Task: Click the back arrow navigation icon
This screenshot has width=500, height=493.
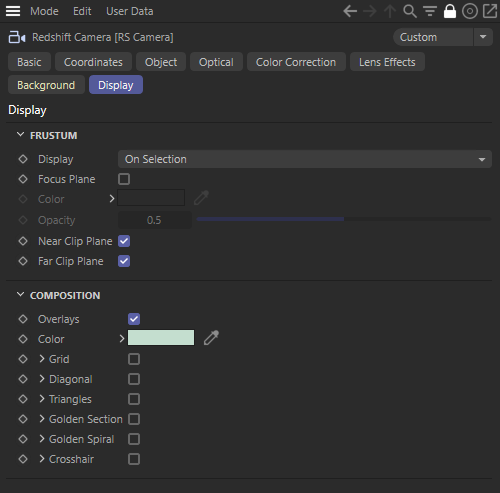Action: [x=350, y=11]
